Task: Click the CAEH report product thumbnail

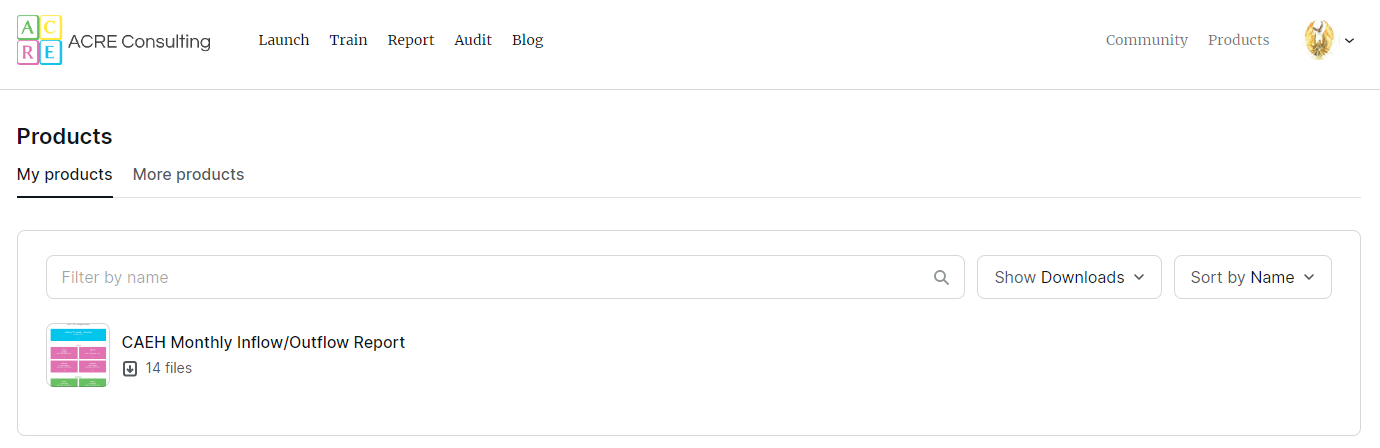Action: (78, 355)
